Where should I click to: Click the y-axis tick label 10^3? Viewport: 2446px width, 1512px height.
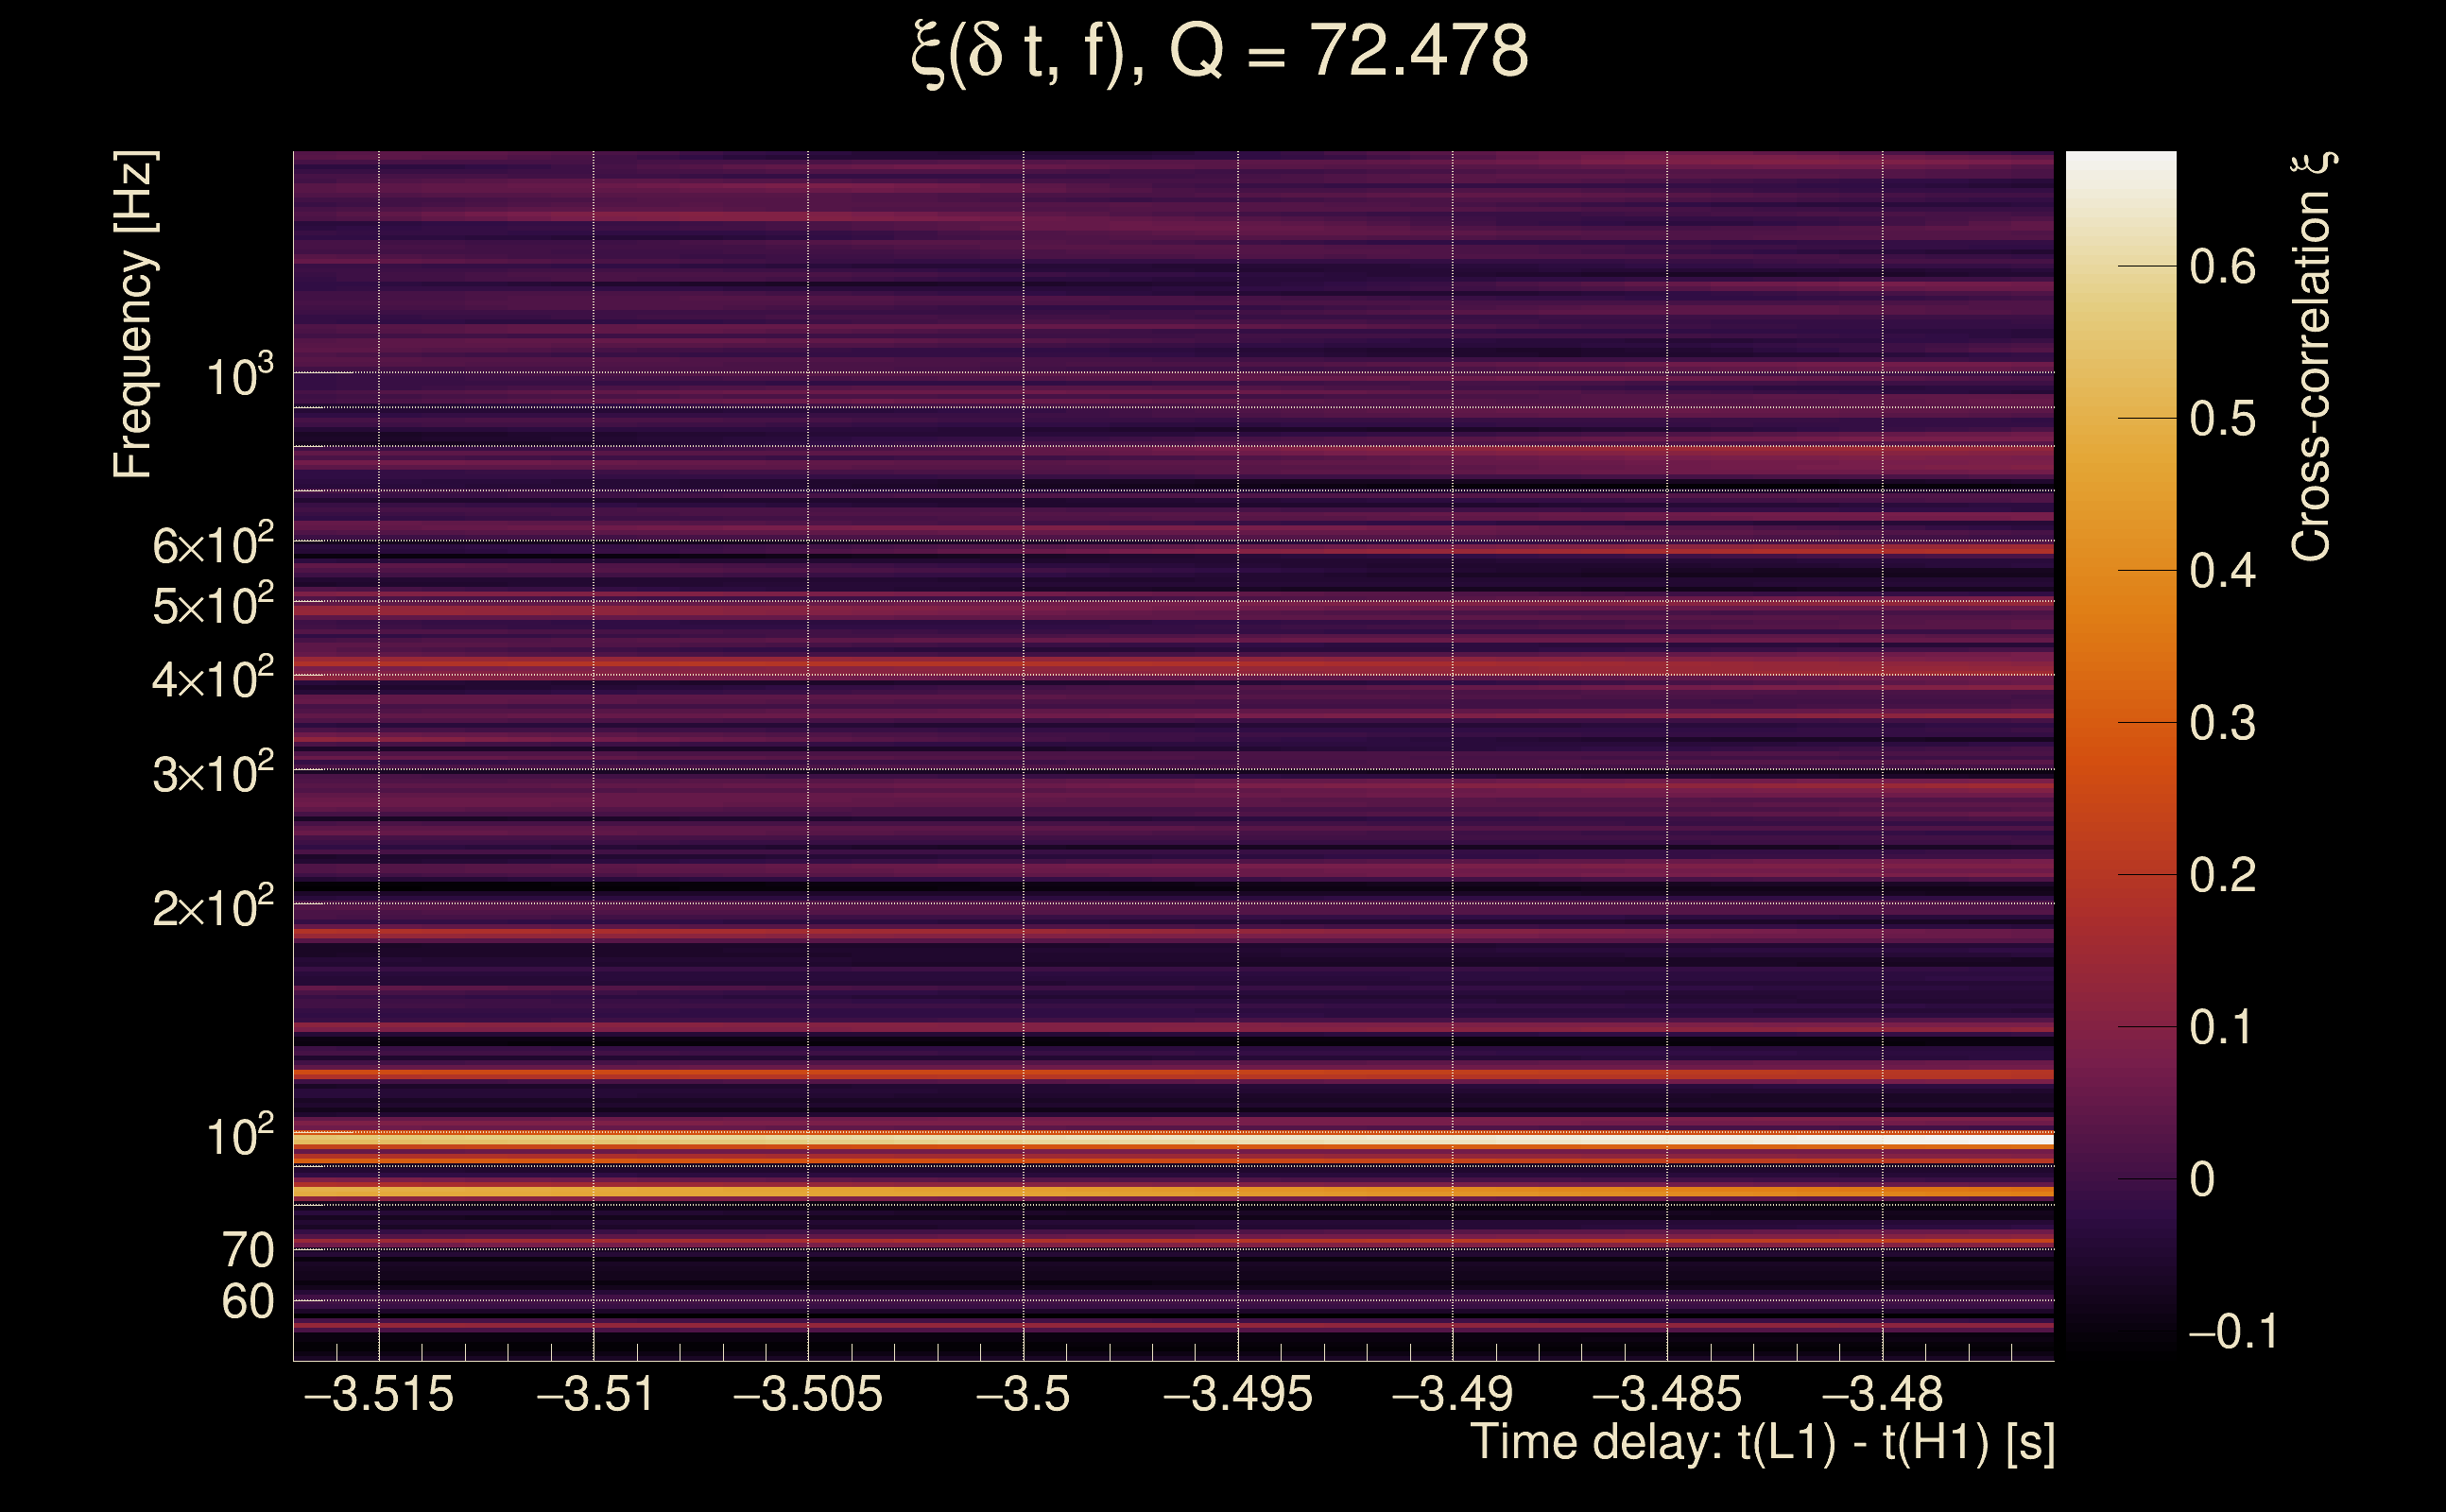(239, 377)
